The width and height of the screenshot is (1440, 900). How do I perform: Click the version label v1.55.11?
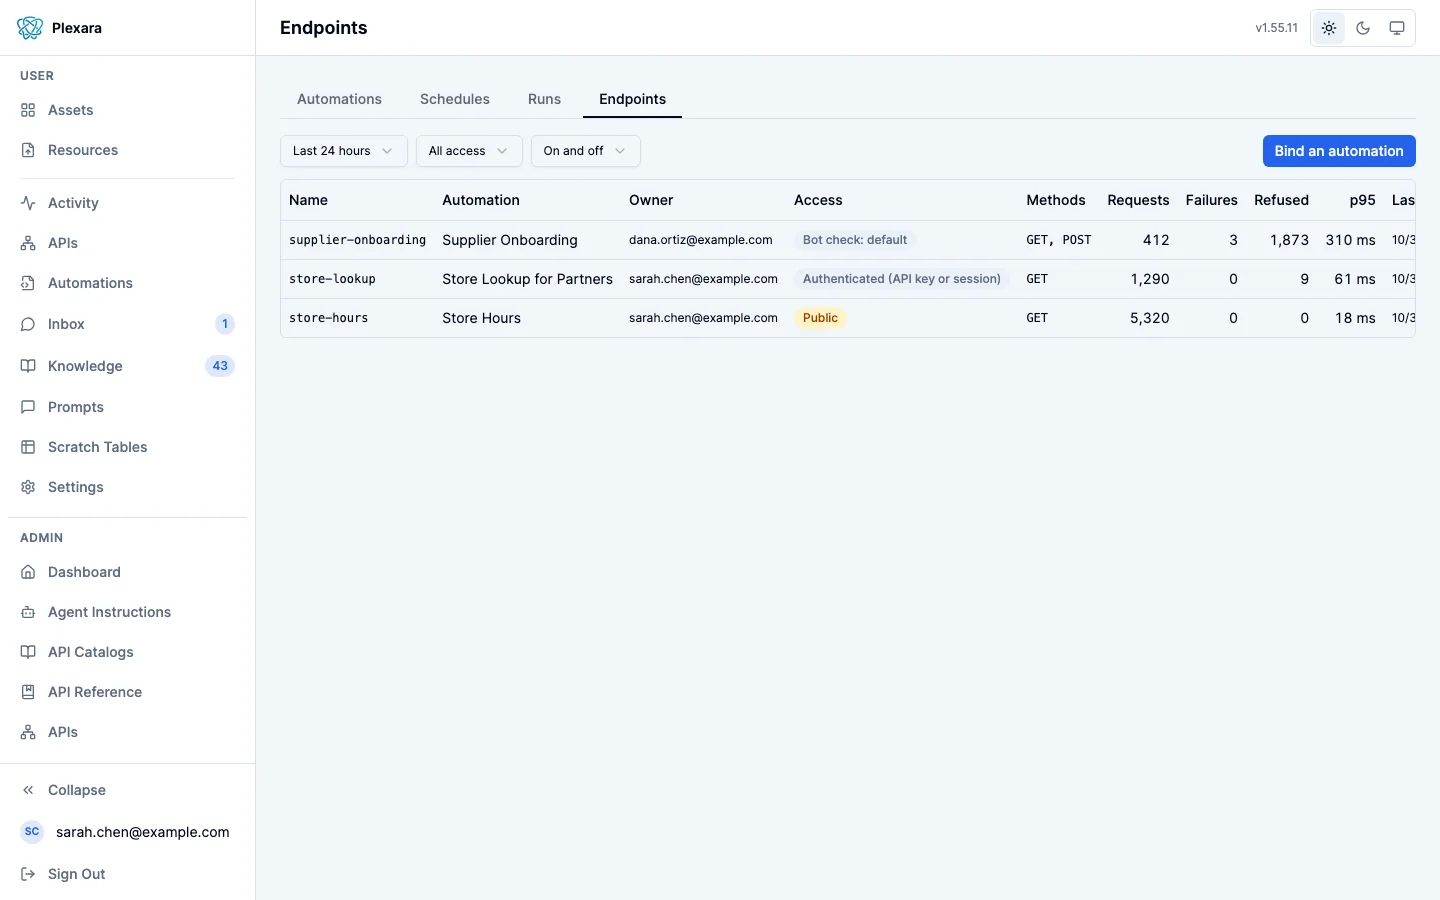[x=1277, y=28]
